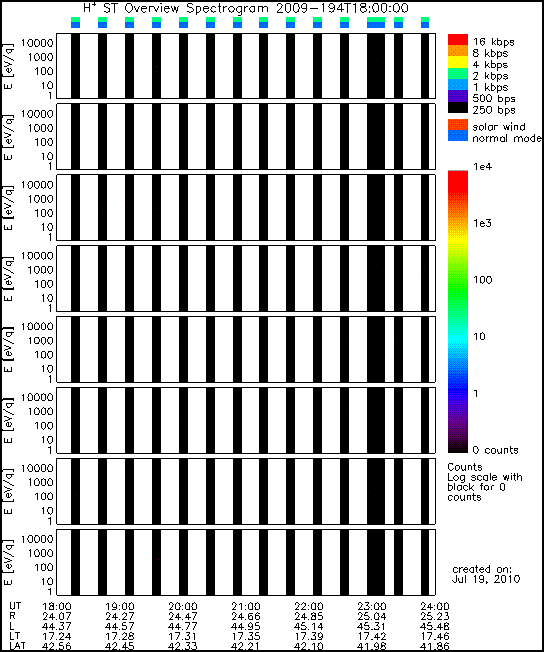Image resolution: width=544 pixels, height=652 pixels.
Task: Click the "created on: Jul 19, 2010" text
Action: [486, 574]
